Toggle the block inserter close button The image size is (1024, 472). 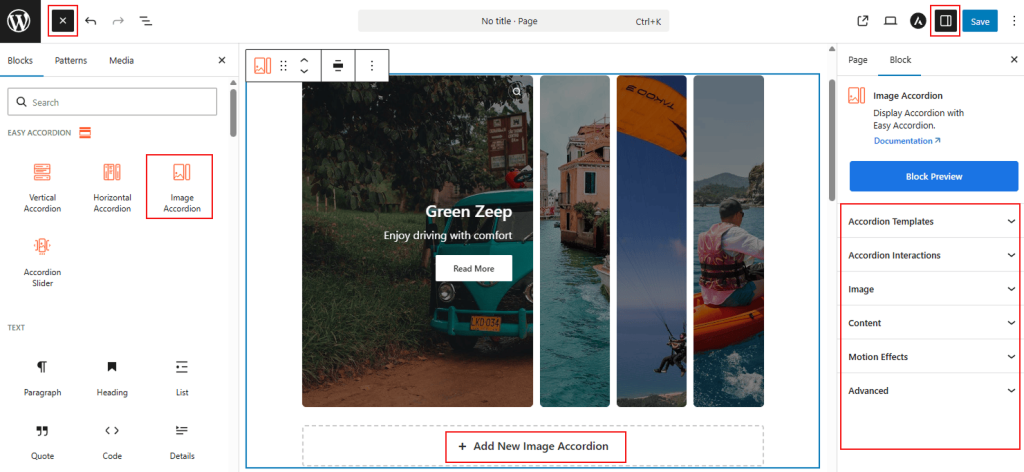click(x=62, y=21)
